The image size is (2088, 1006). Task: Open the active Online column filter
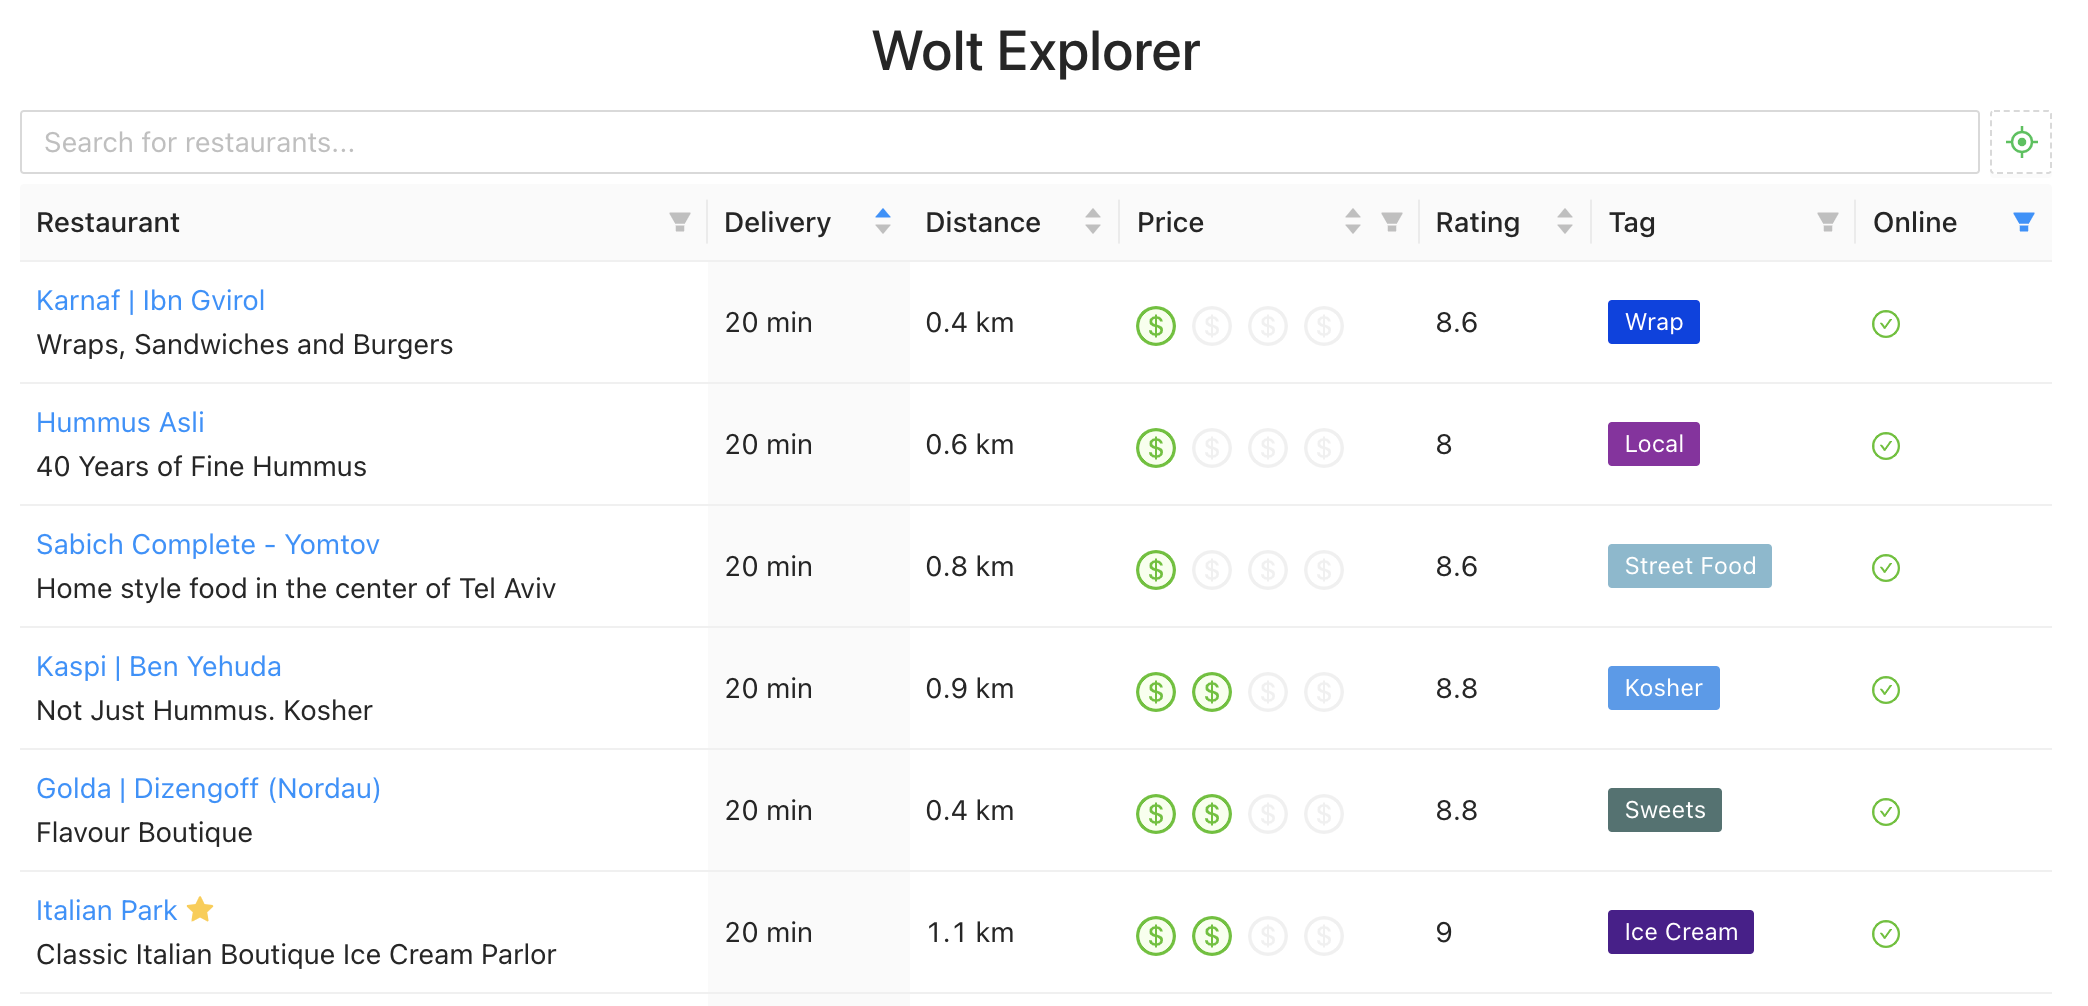tap(2024, 222)
